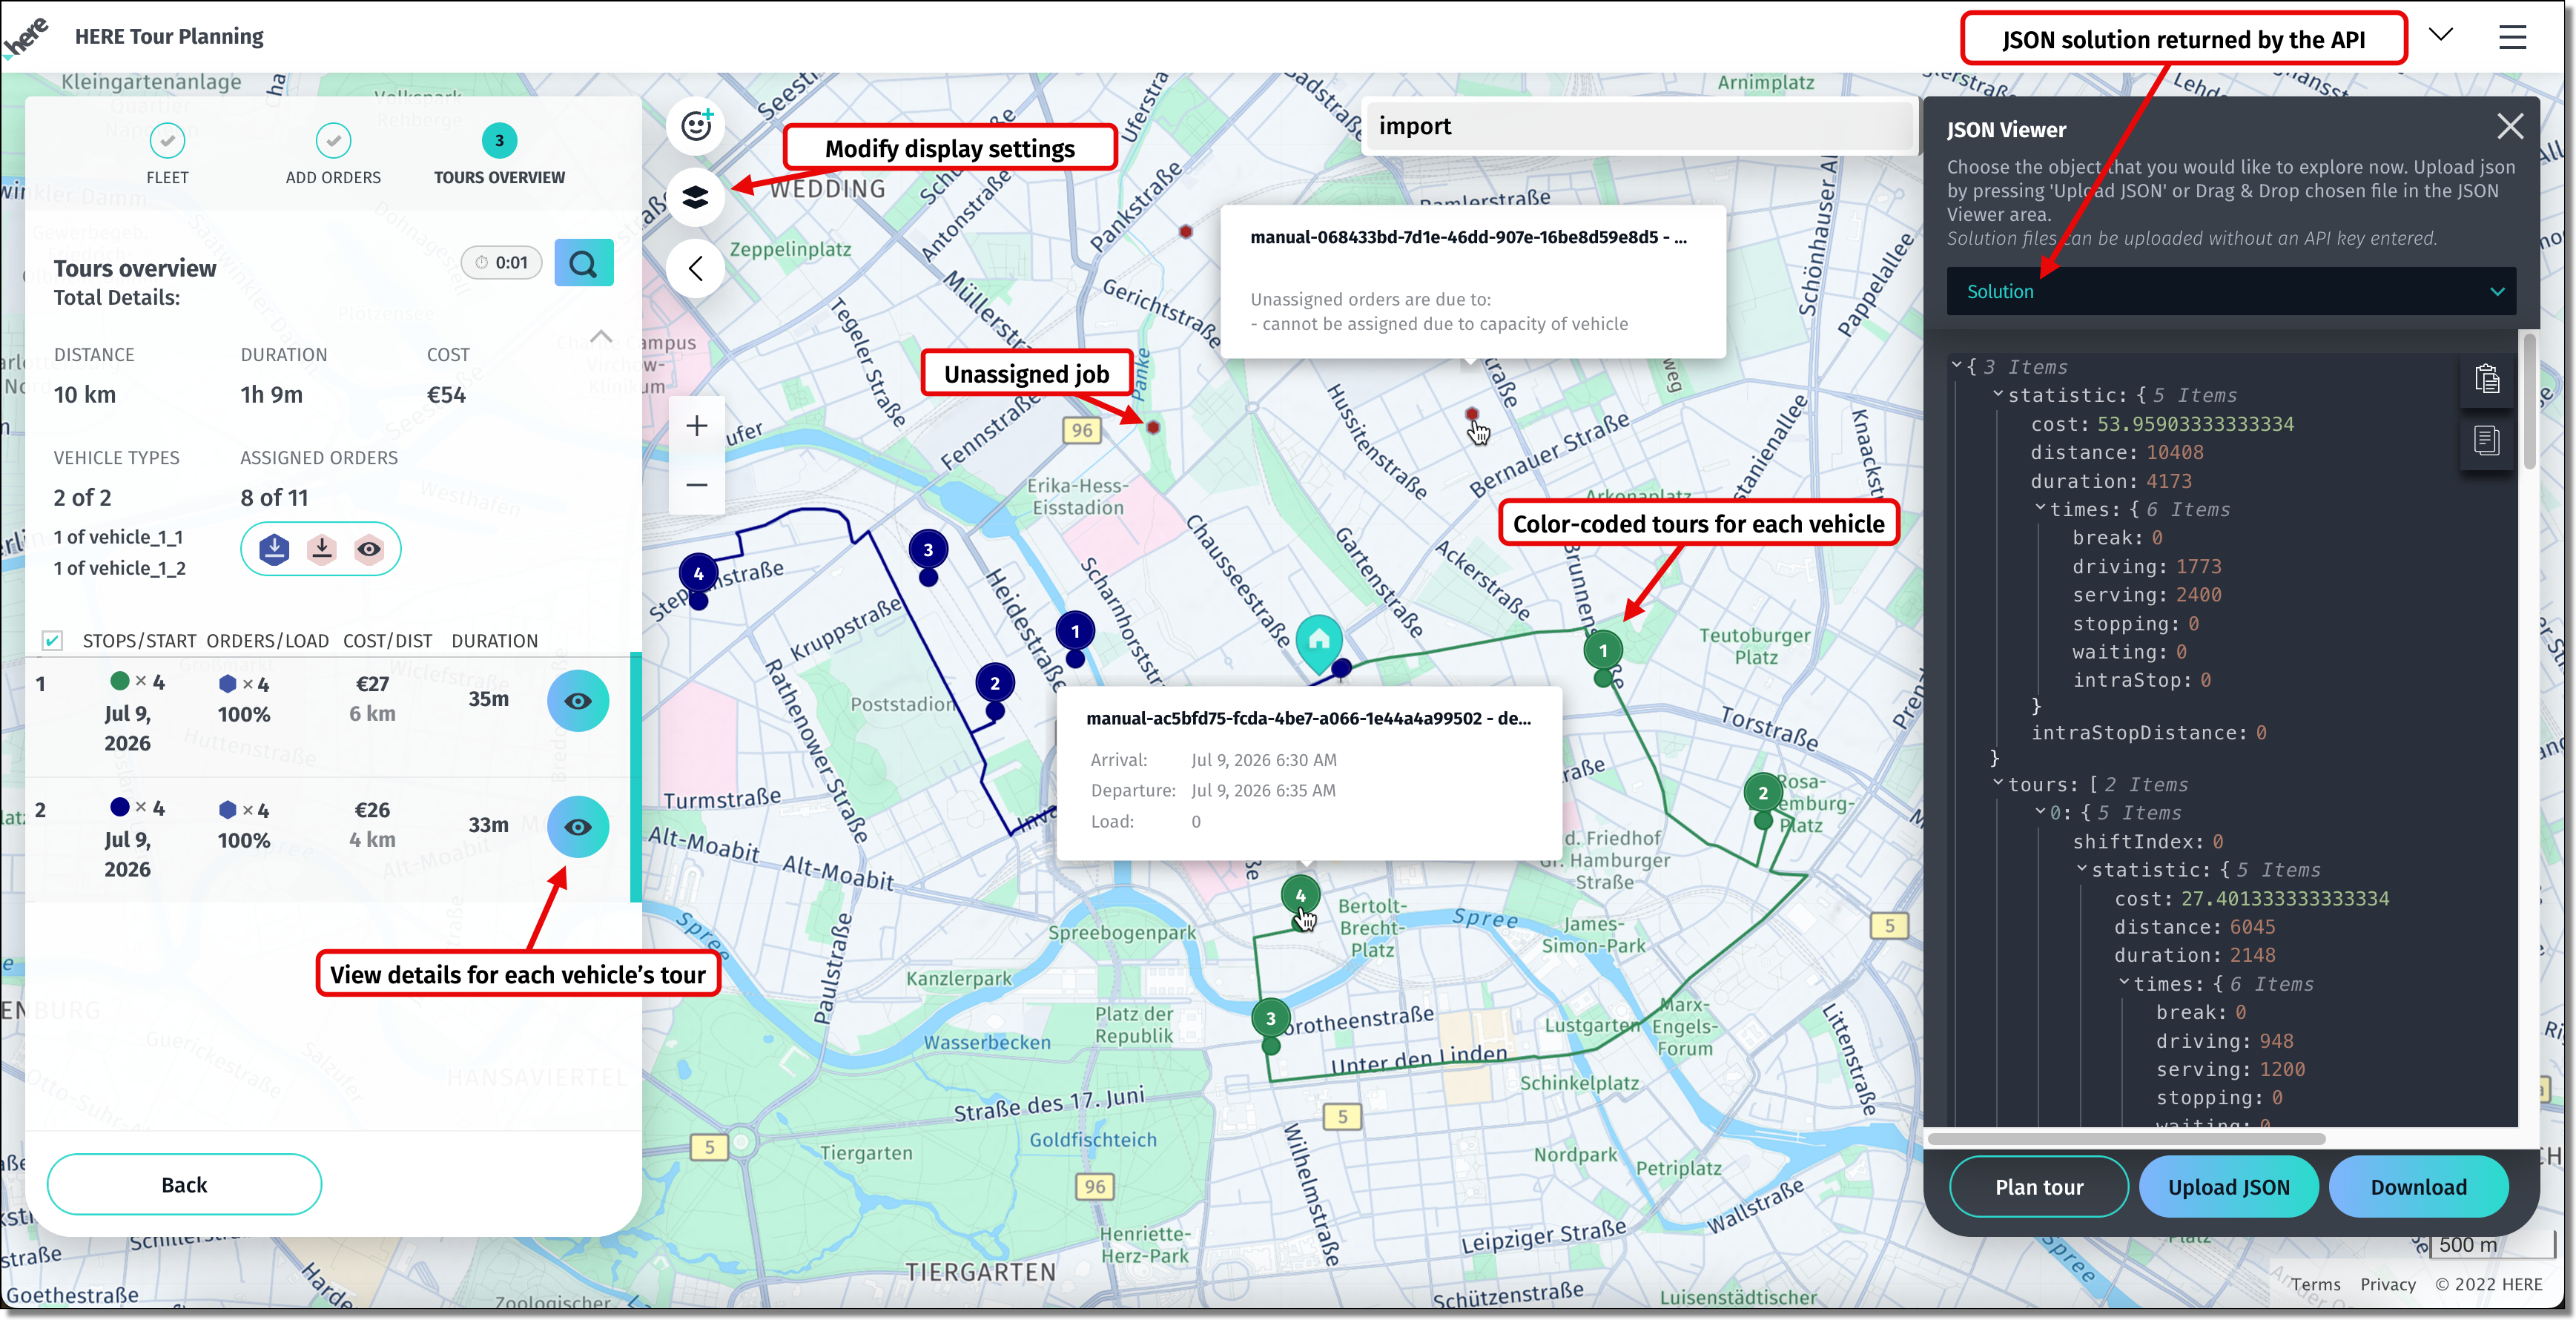Click the "1 of vehicle_1_1" text
Viewport: 2576px width, 1320px height.
point(118,538)
